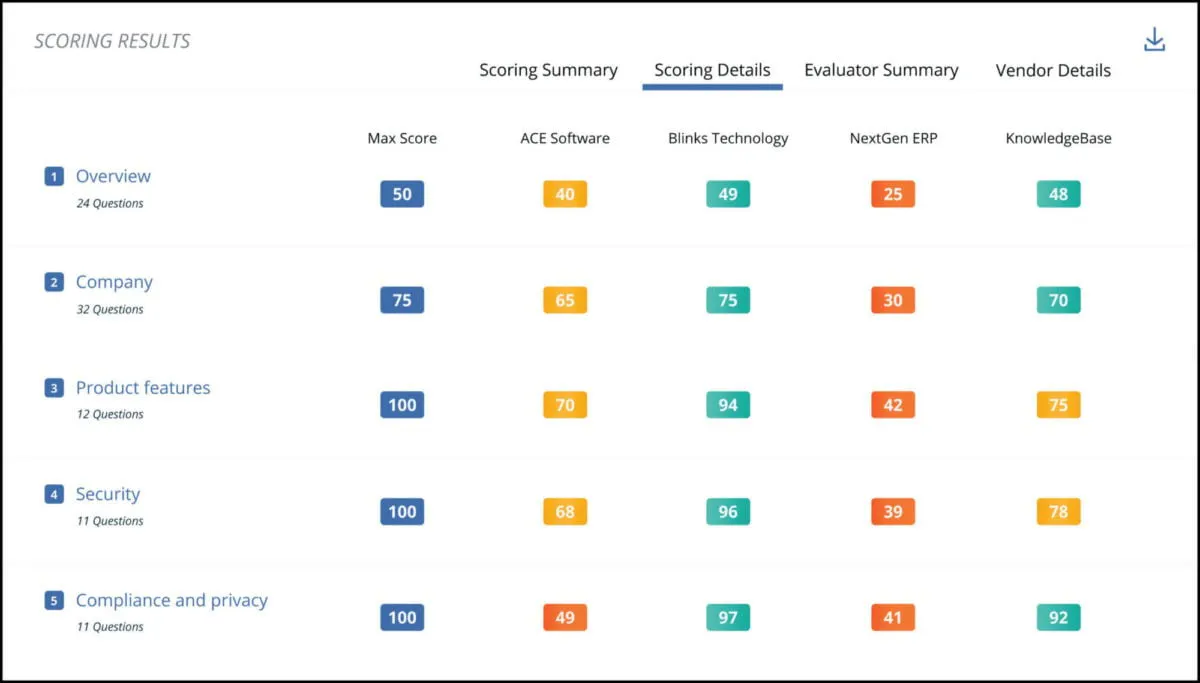Click the numbered badge beside Overview
Image resolution: width=1200 pixels, height=683 pixels.
pyautogui.click(x=53, y=176)
